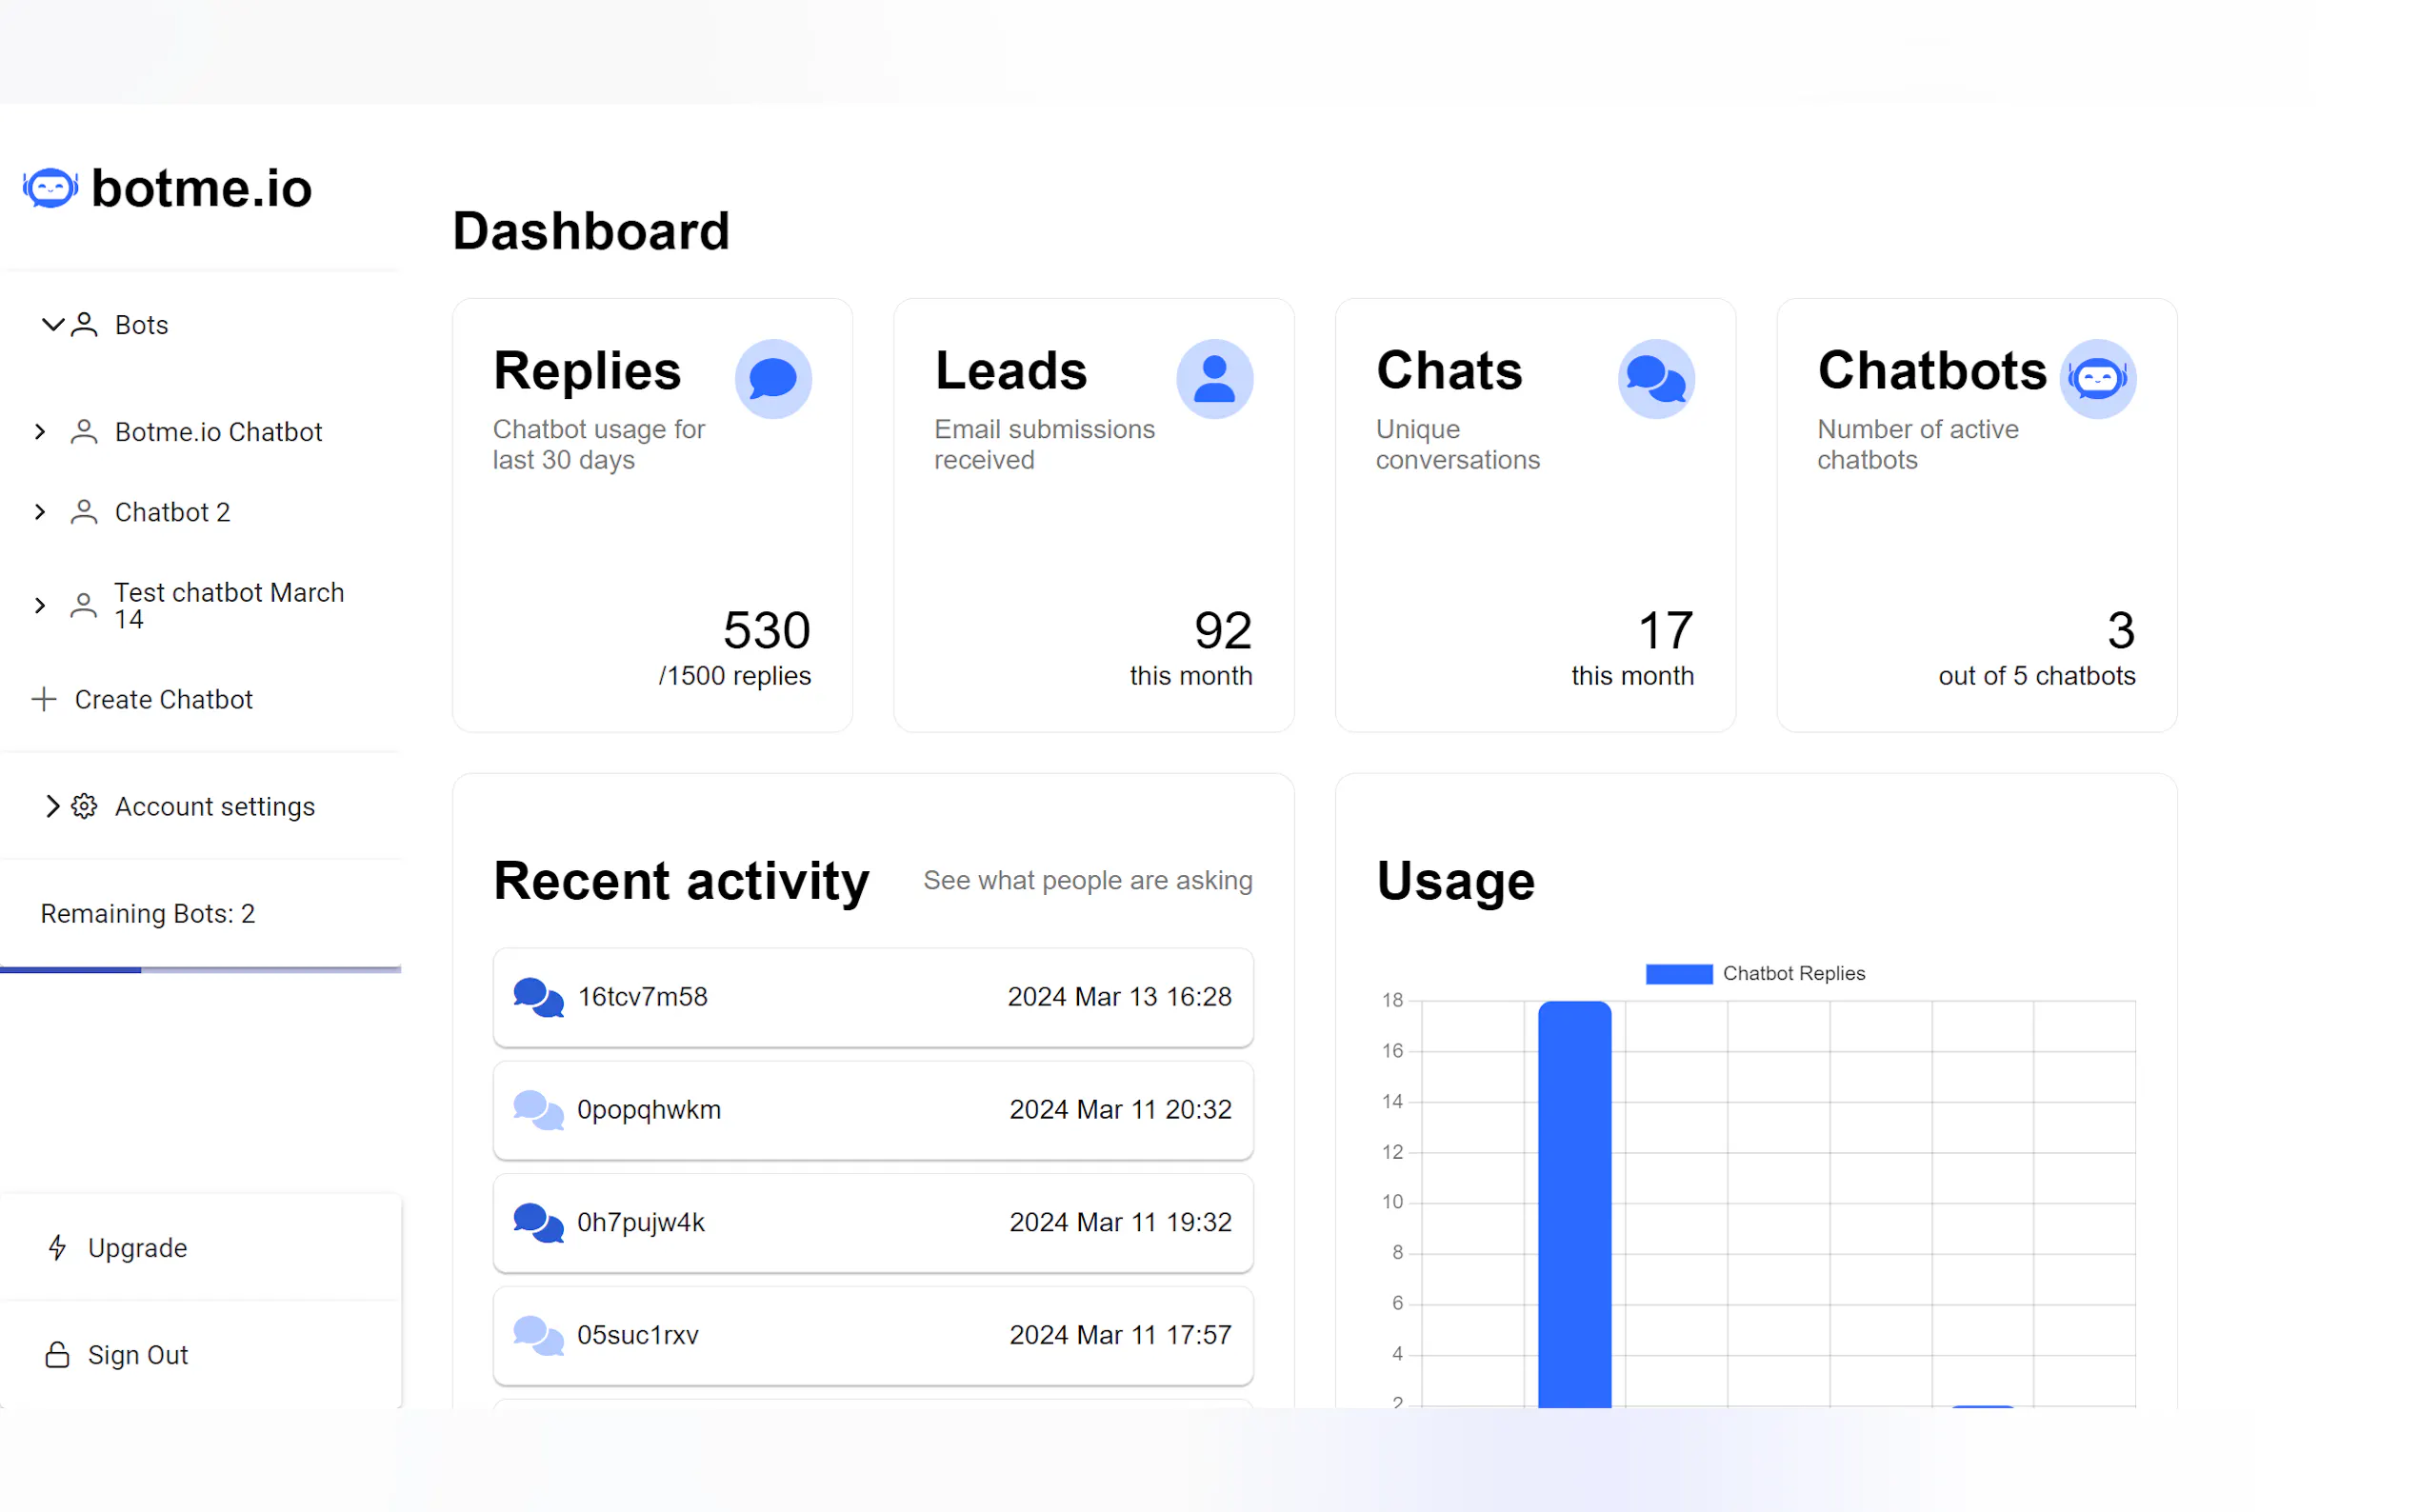Open the 0popqhwkm conversation row
The width and height of the screenshot is (2419, 1512).
pos(872,1109)
